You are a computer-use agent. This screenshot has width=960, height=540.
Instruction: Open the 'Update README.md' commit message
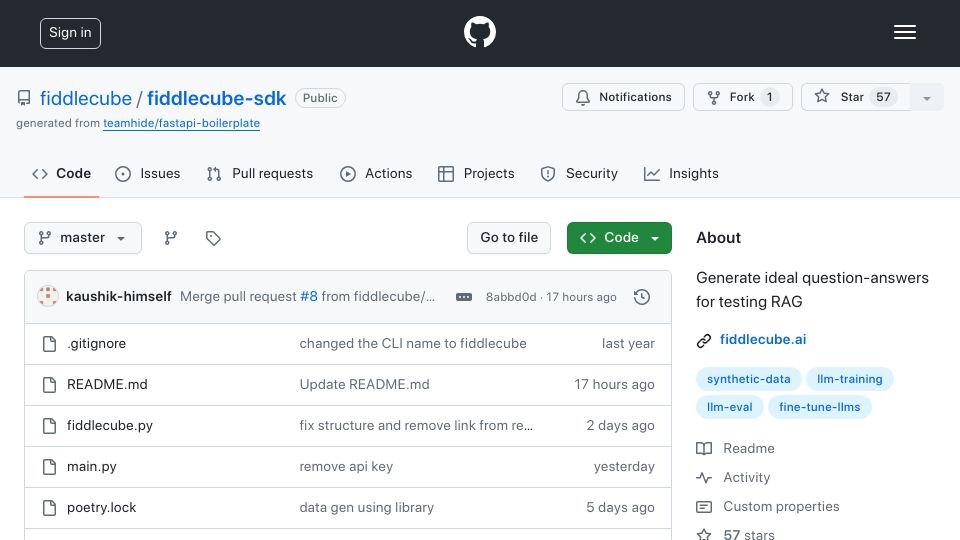tap(364, 384)
